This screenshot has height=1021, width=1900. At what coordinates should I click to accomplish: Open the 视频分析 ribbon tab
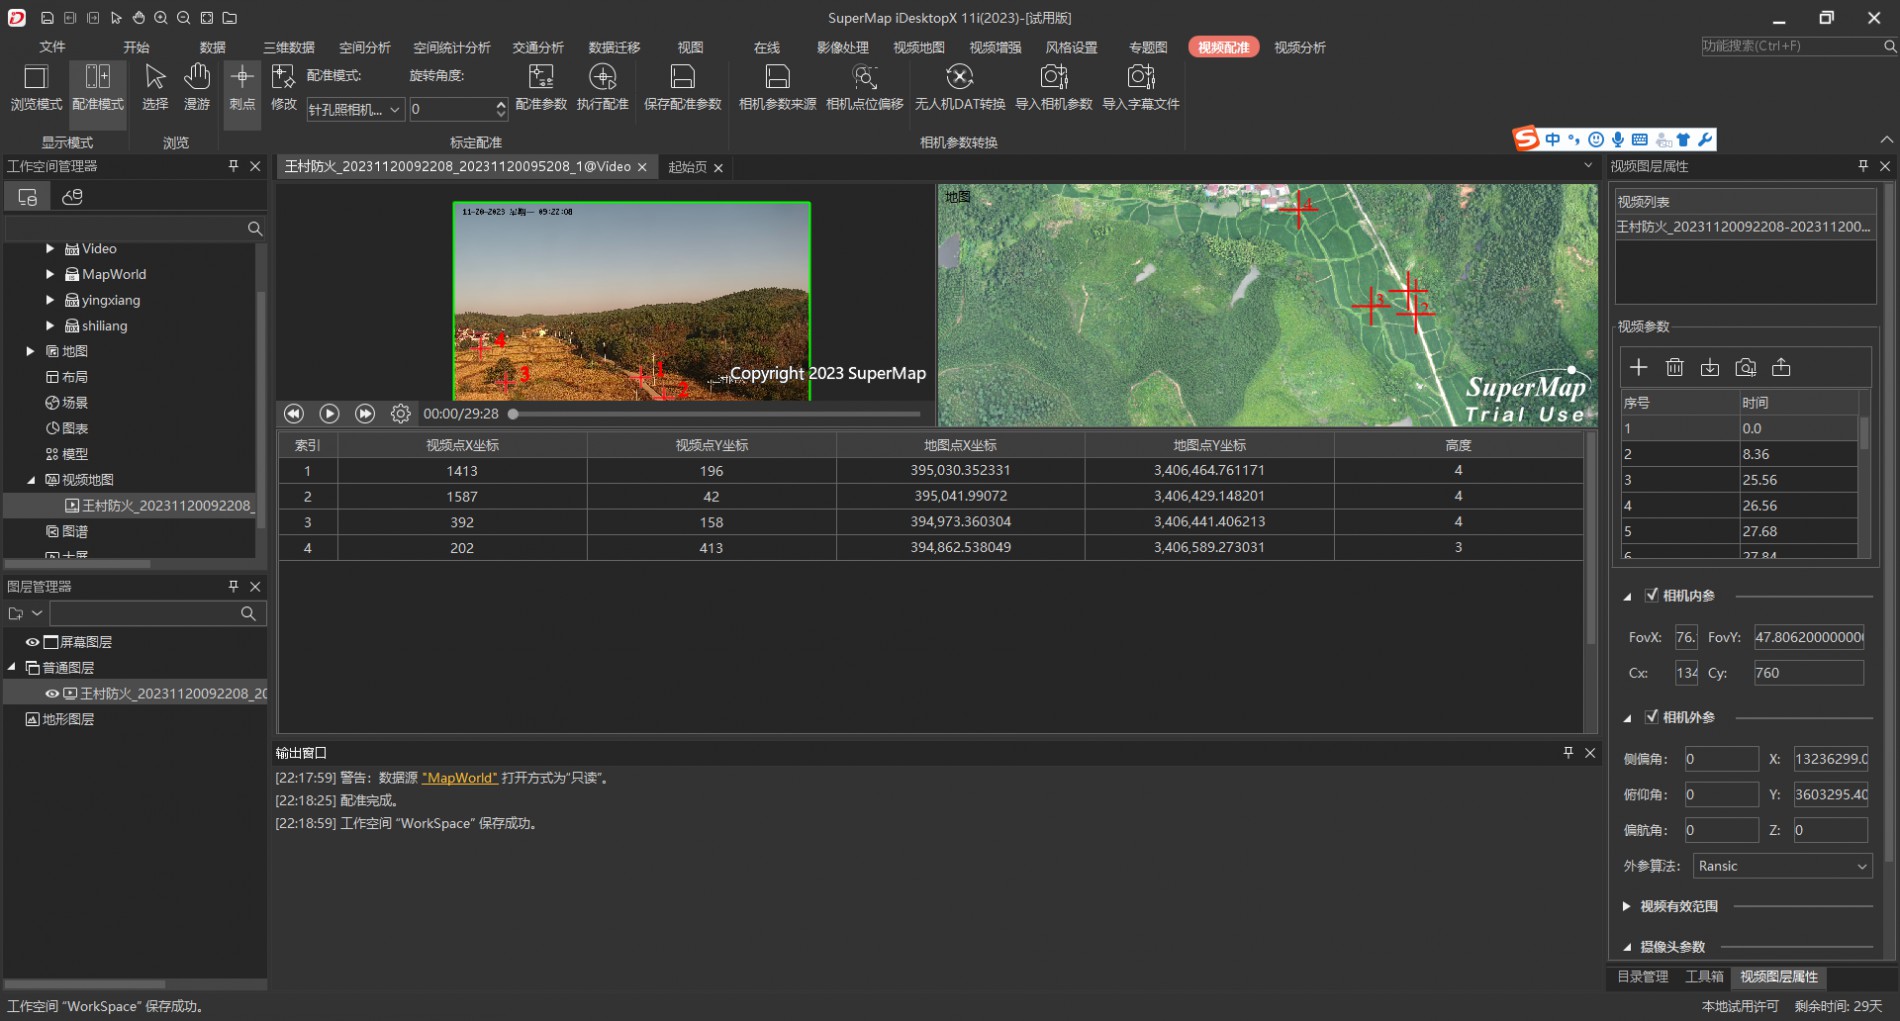[x=1299, y=48]
